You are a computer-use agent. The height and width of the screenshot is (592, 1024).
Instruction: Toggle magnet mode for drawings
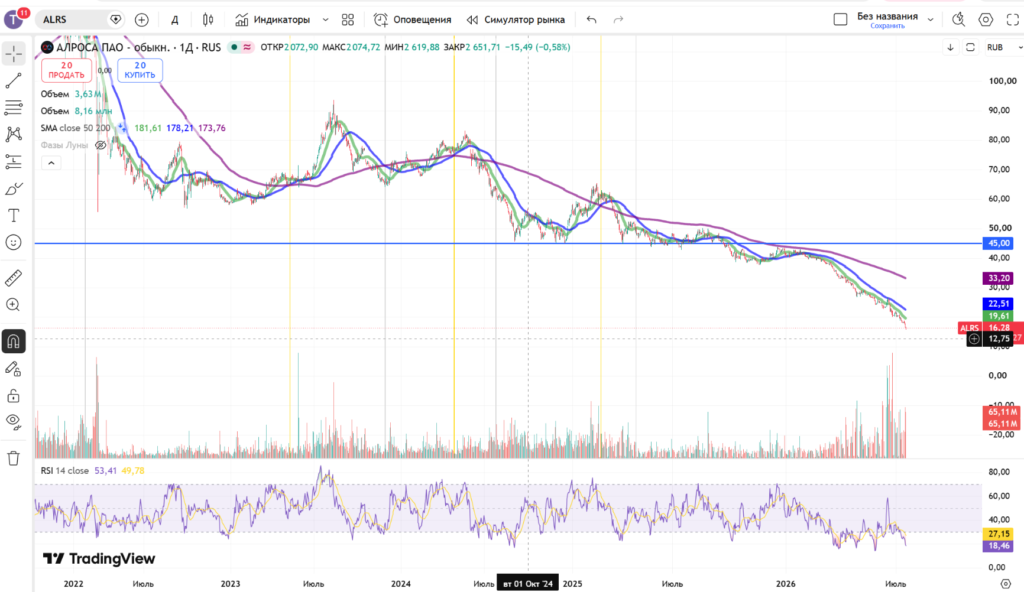[14, 341]
